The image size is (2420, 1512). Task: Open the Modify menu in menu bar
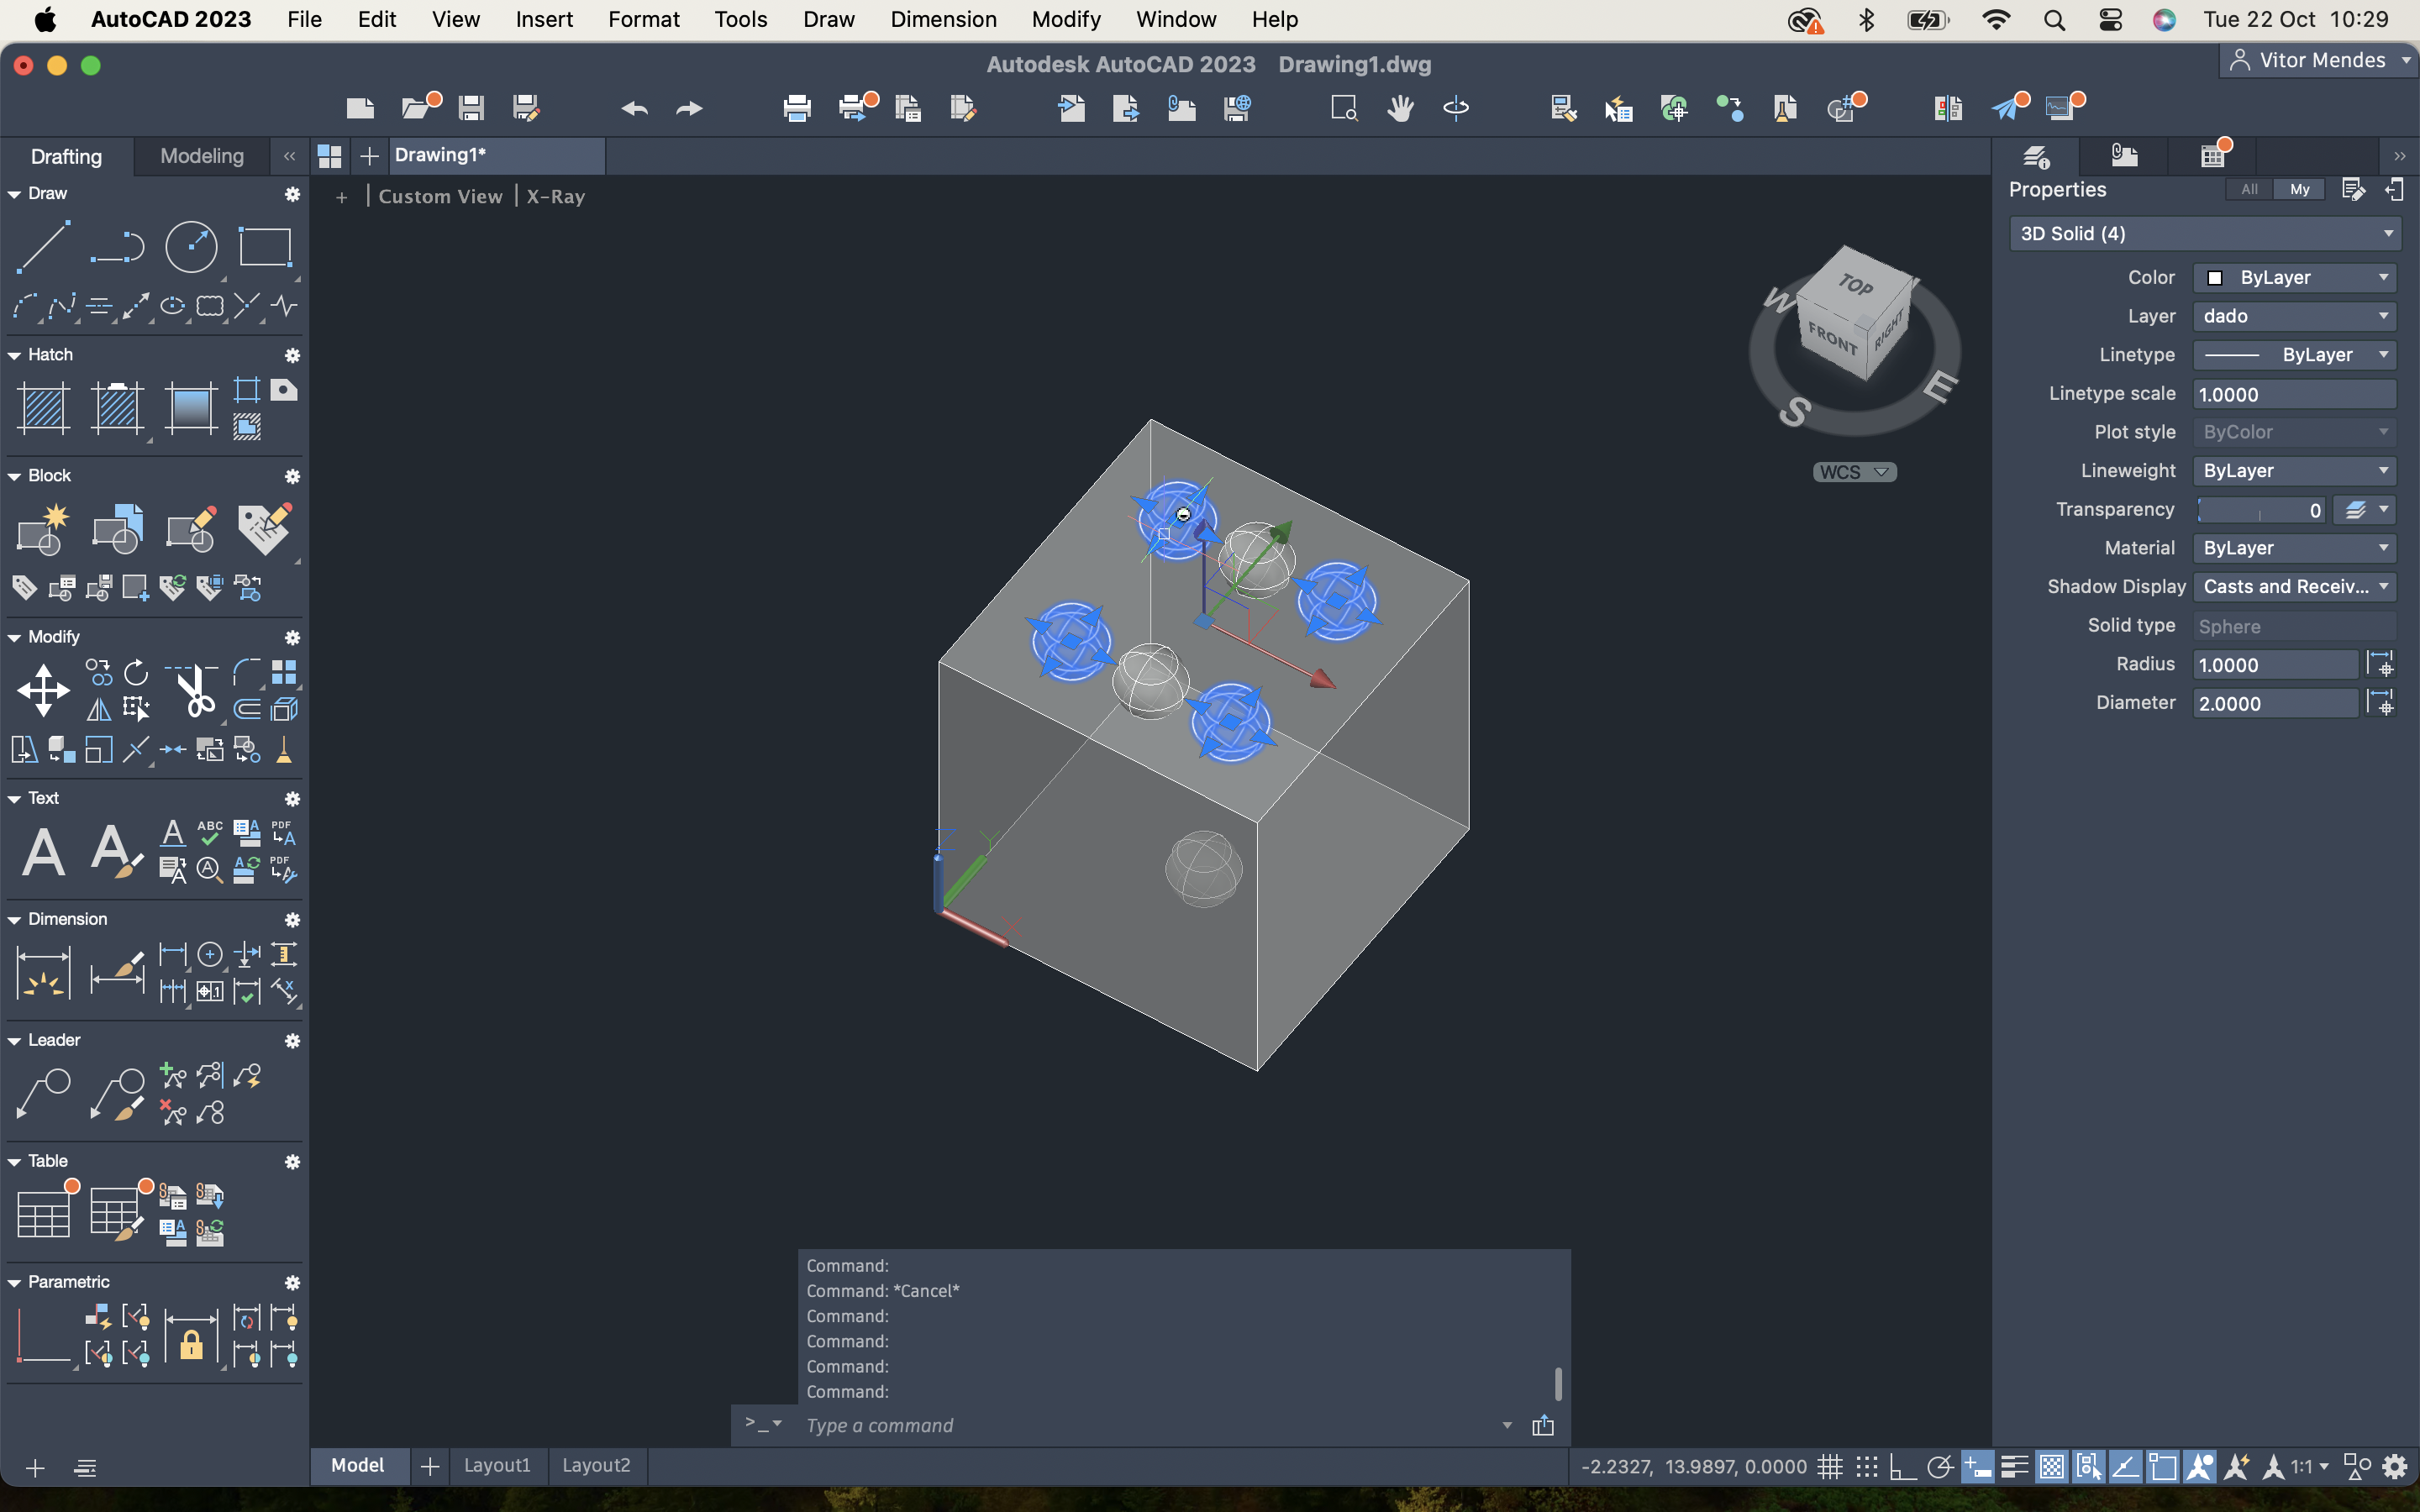(1066, 19)
